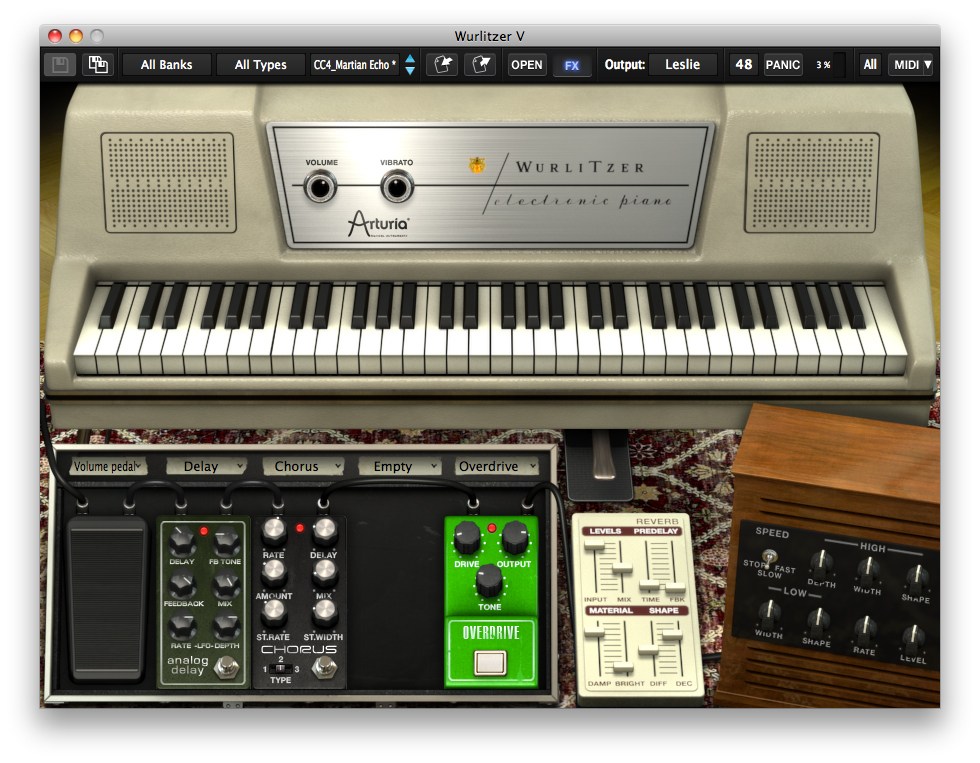Image resolution: width=980 pixels, height=763 pixels.
Task: Click the Chorus DELAY knob
Action: (324, 531)
